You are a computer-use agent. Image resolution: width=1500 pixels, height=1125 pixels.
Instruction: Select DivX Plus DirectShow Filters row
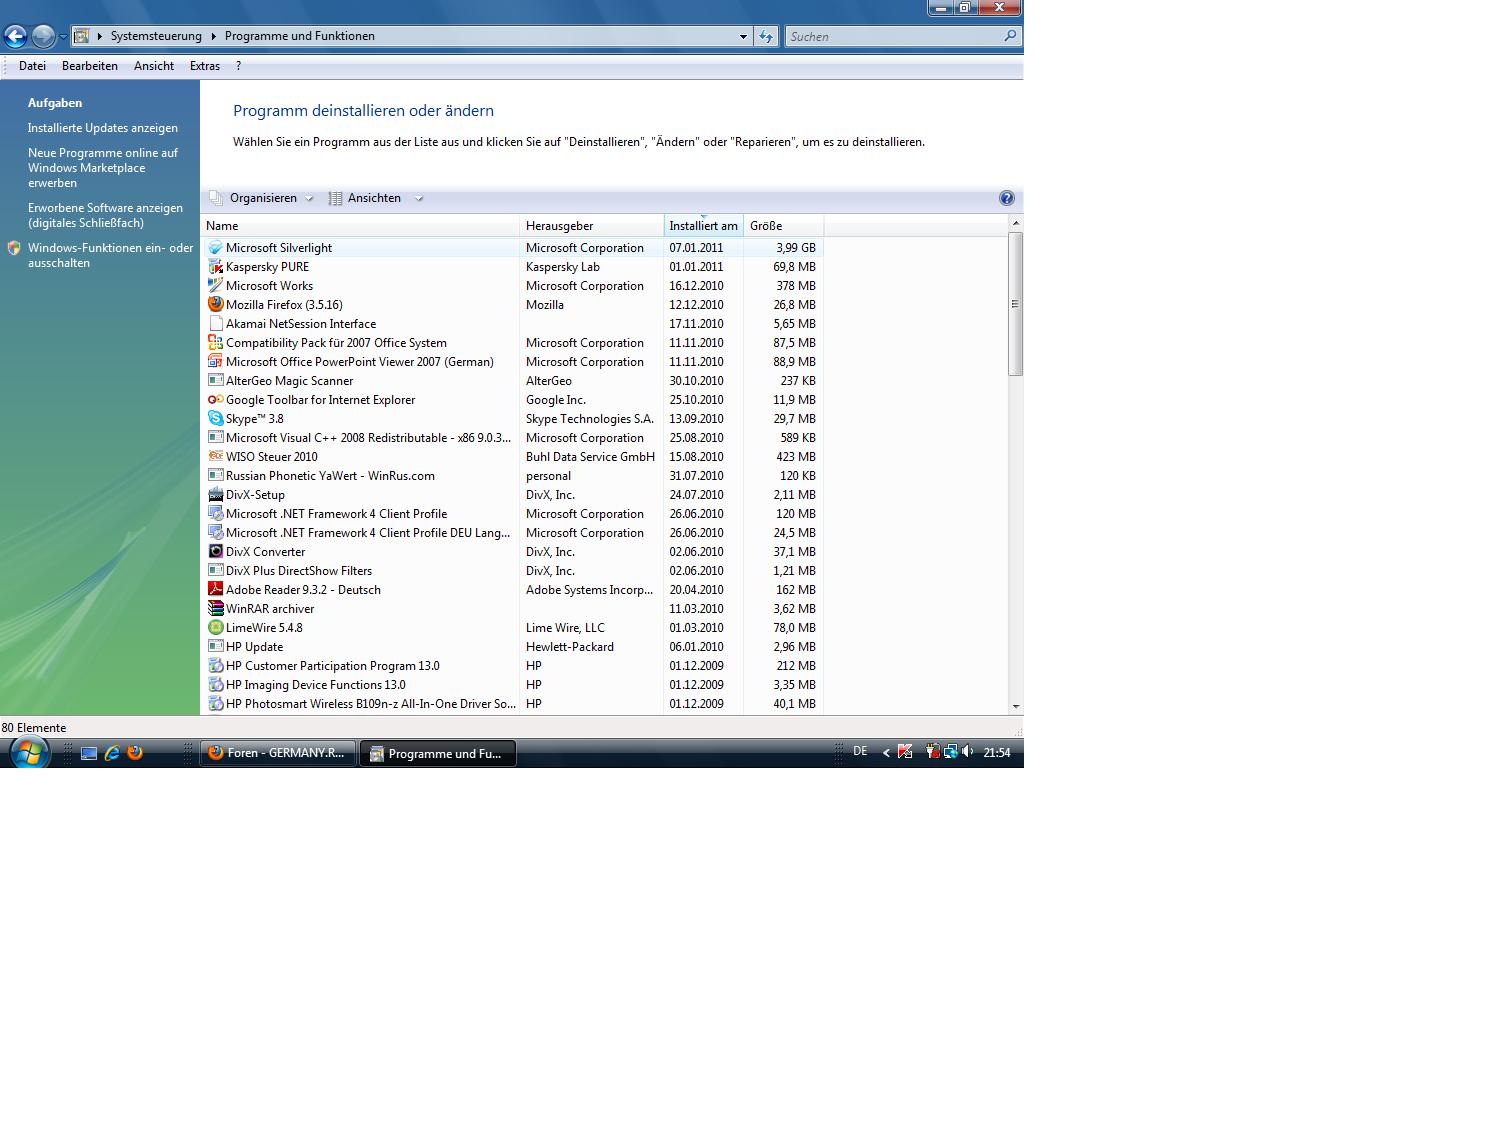point(512,570)
